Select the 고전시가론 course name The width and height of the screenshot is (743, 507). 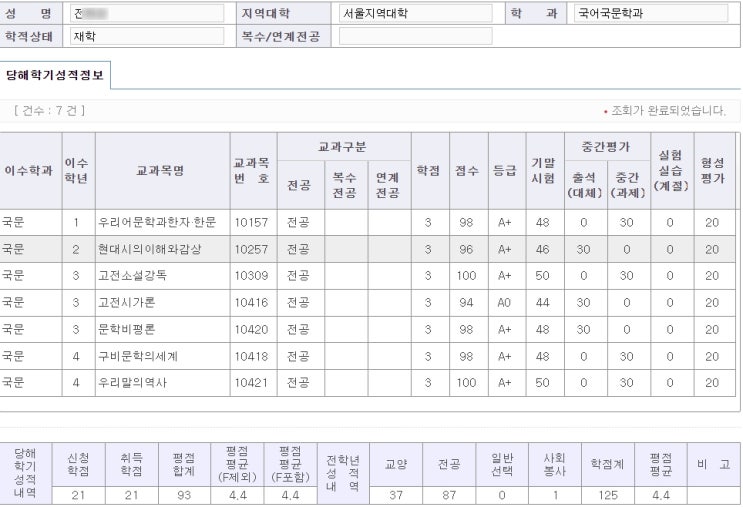pyautogui.click(x=126, y=302)
